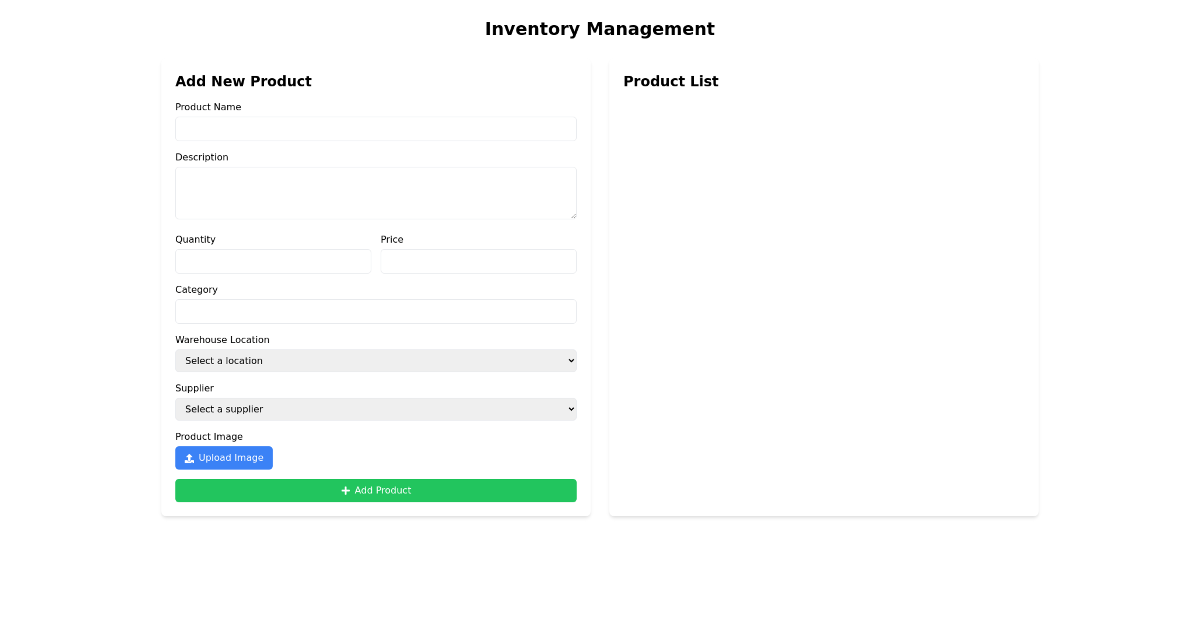Click the Product Name label

click(209, 107)
